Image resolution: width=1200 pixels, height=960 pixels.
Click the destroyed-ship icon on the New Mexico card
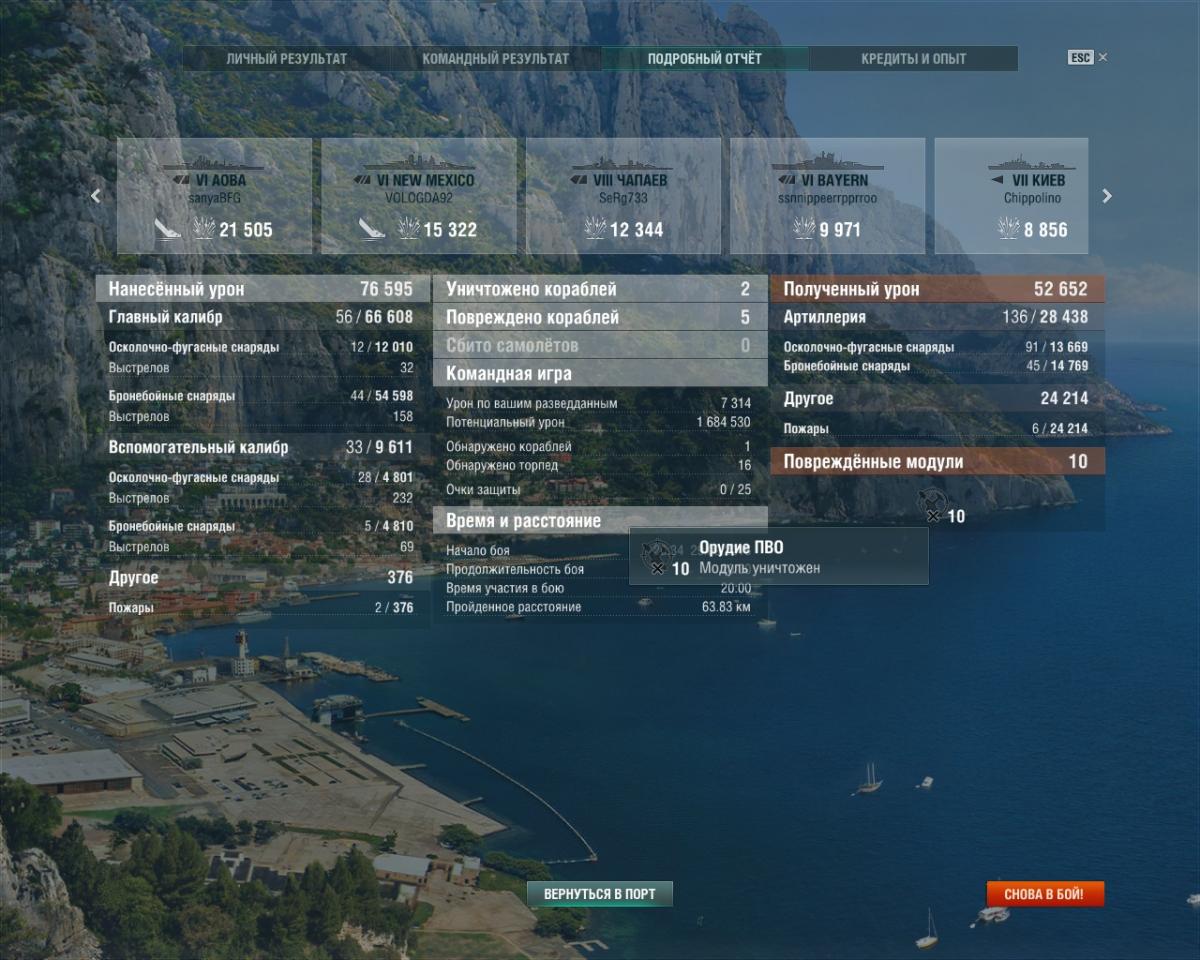[372, 229]
